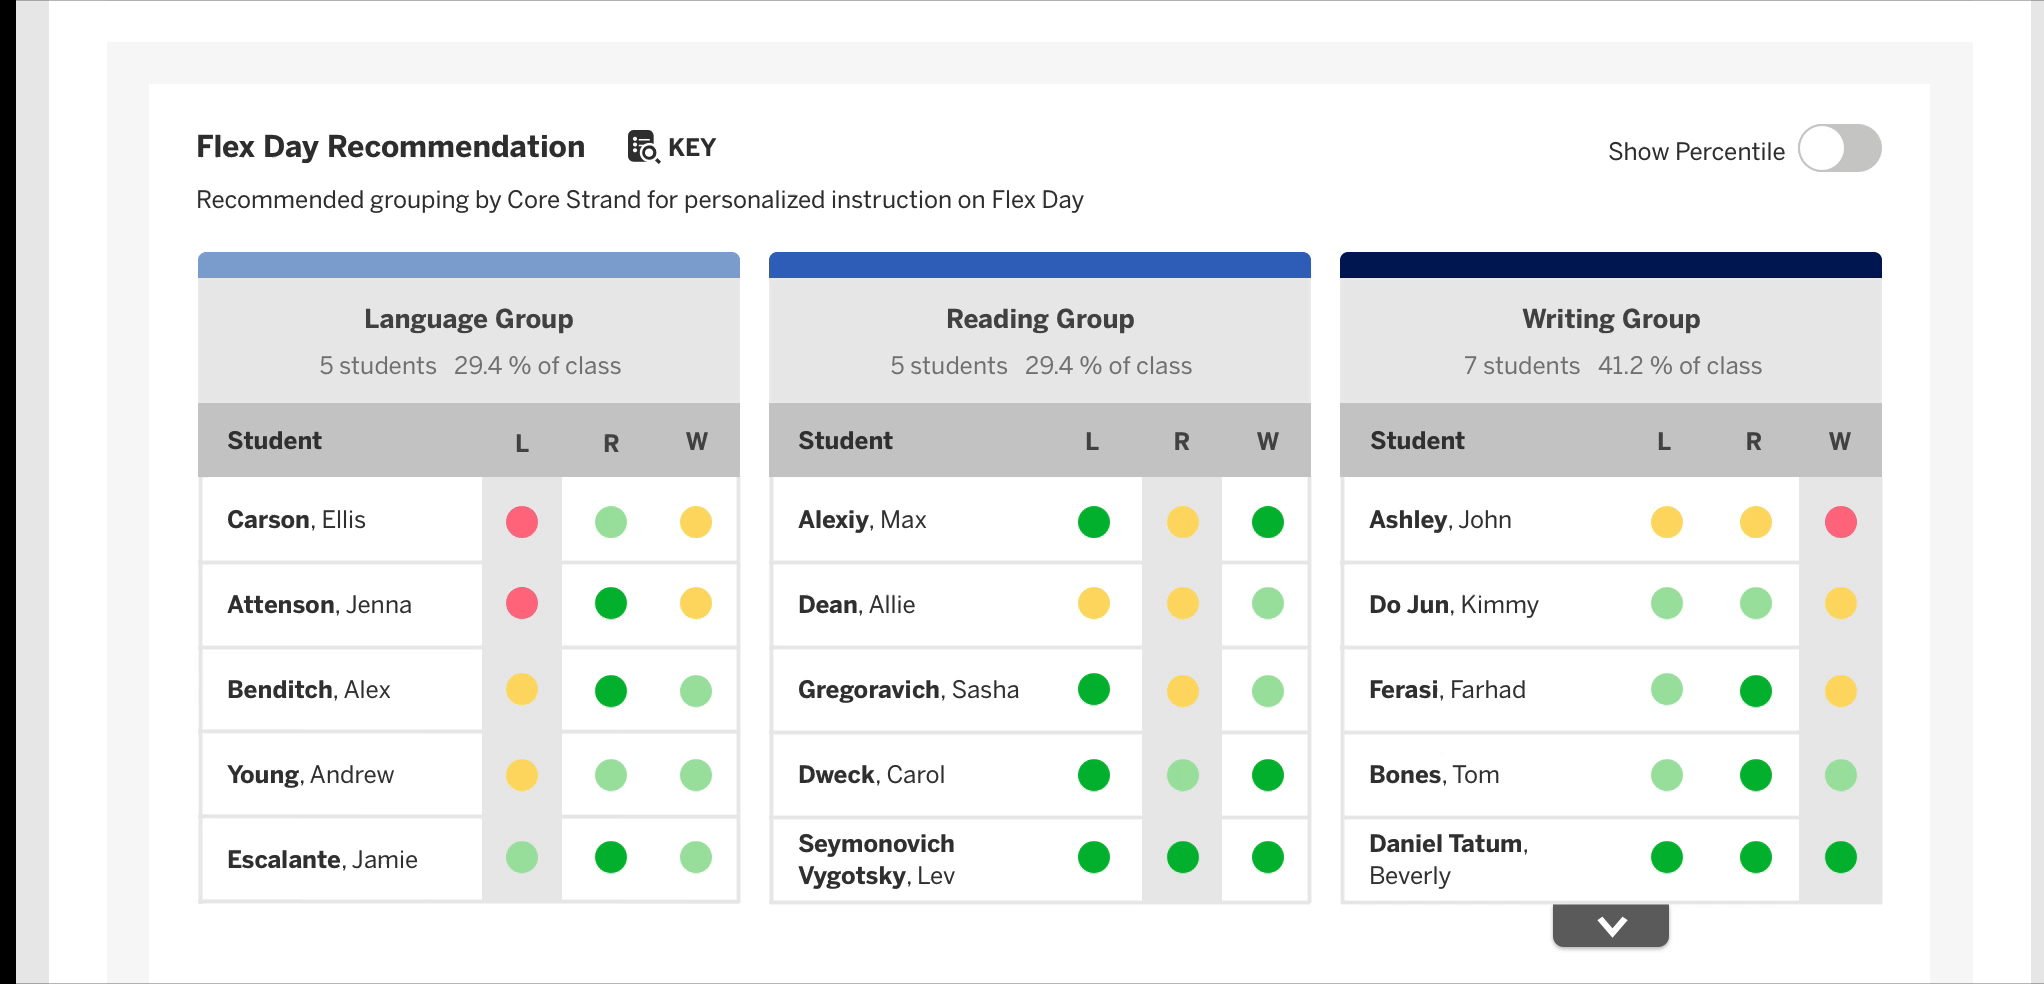This screenshot has width=2044, height=984.
Task: Click Ashley John's red Writing dot
Action: click(x=1840, y=521)
